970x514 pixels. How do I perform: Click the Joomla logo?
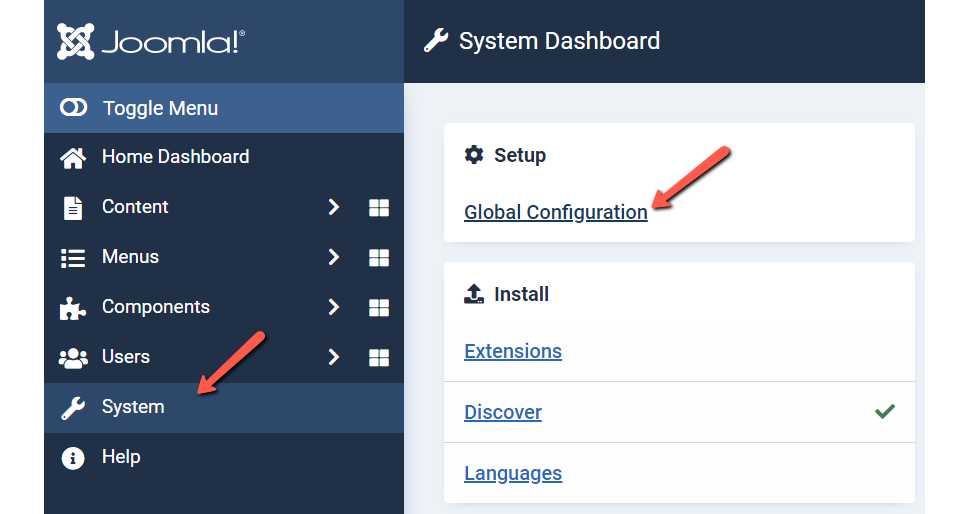[150, 41]
